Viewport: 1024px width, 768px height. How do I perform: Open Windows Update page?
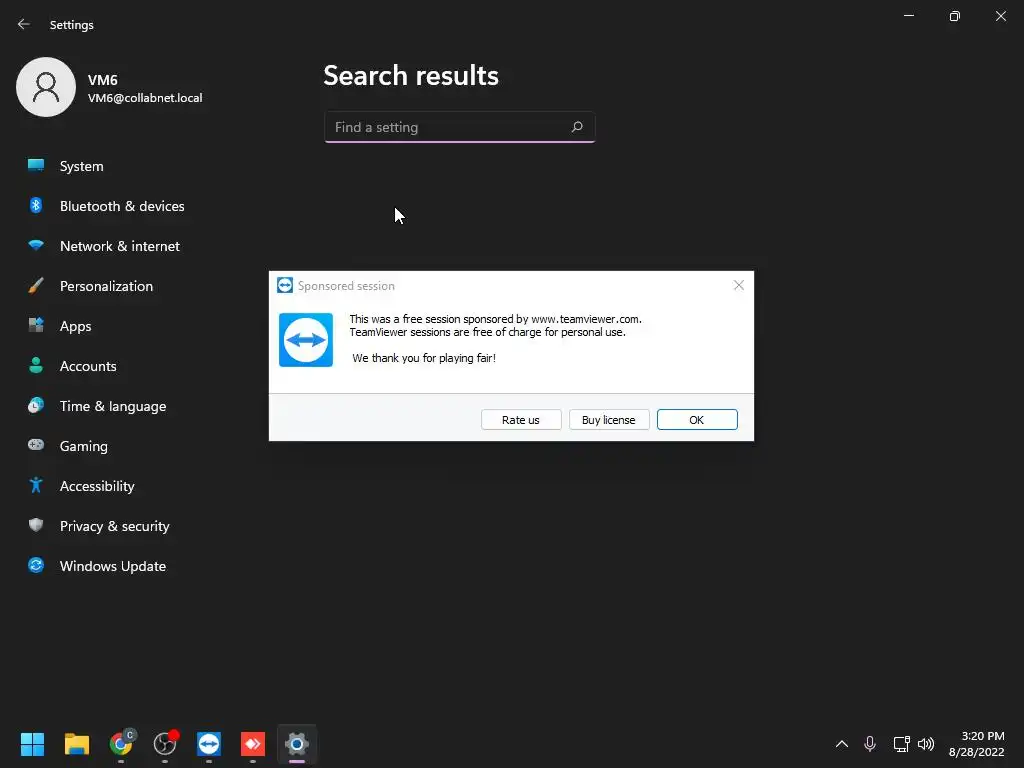coord(112,566)
